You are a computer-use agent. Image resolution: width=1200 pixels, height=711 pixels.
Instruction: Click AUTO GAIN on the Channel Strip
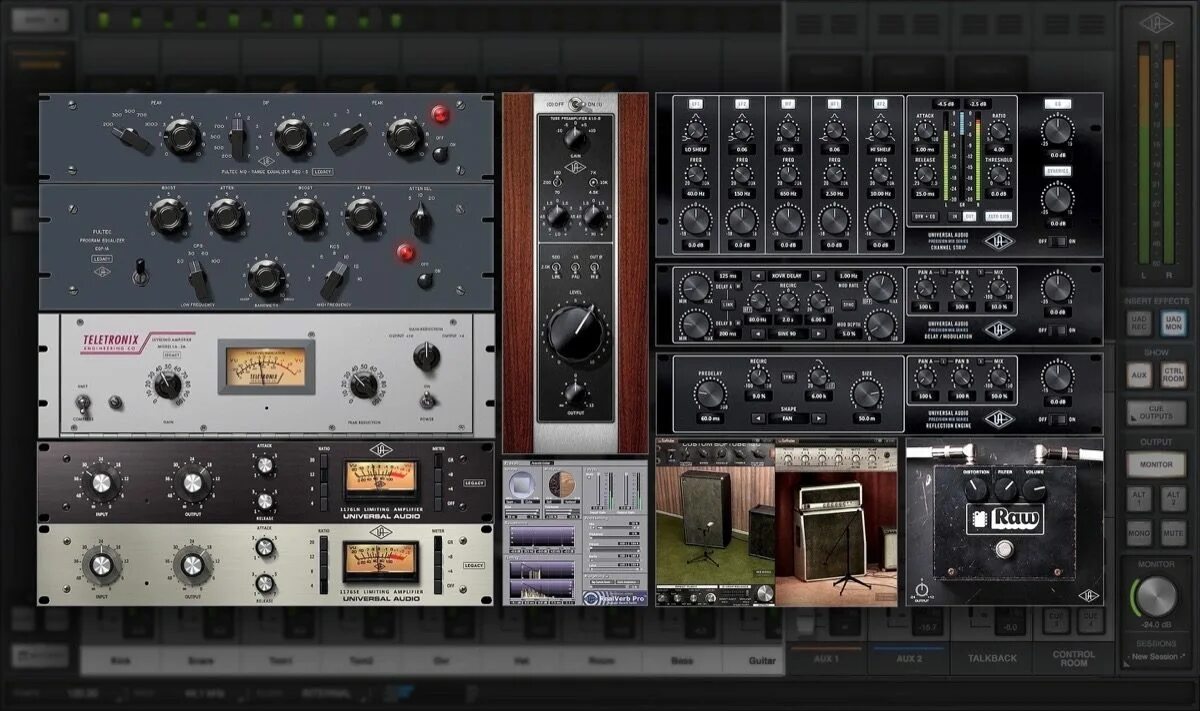coord(998,215)
